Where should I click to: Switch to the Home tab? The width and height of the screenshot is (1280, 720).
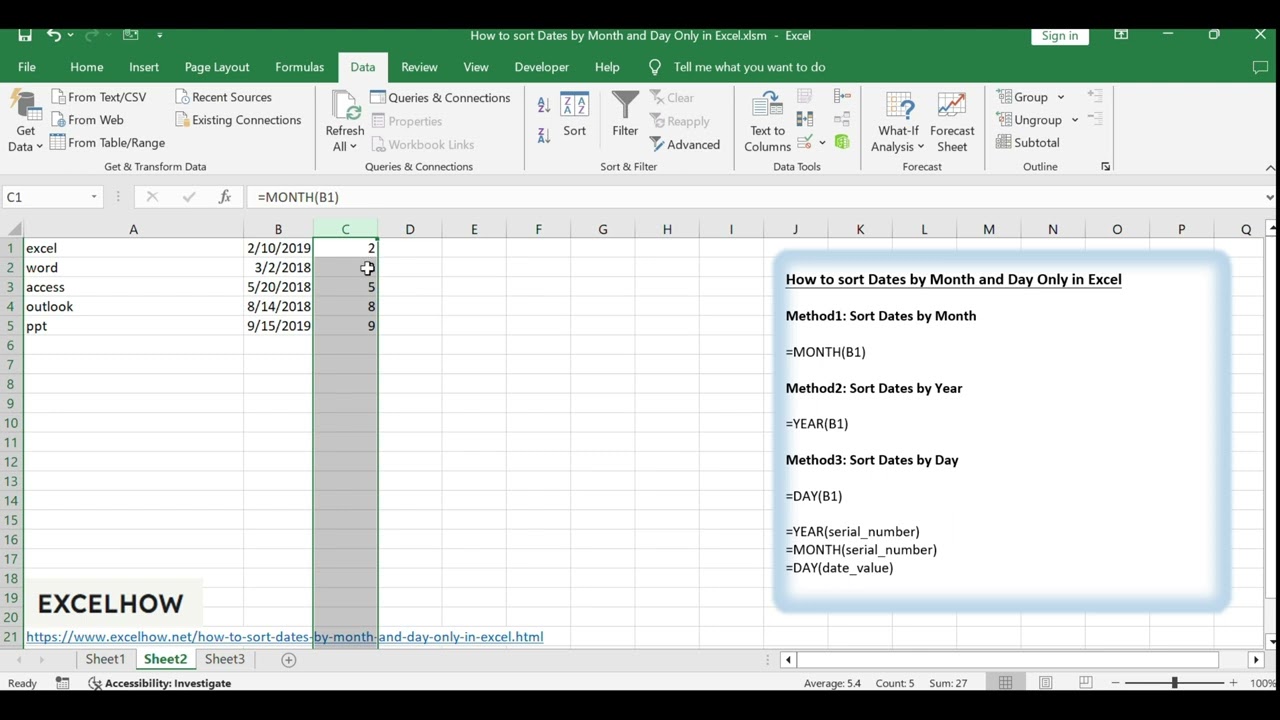point(86,67)
